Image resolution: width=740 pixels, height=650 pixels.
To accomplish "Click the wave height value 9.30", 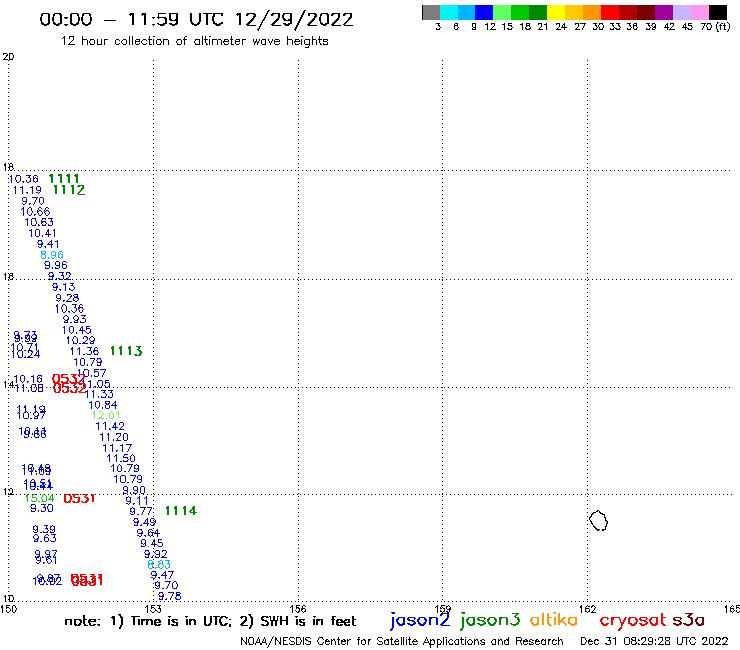I will click(42, 508).
